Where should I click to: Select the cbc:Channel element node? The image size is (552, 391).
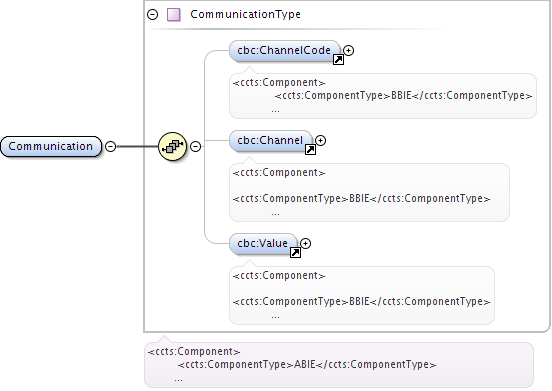(x=270, y=141)
